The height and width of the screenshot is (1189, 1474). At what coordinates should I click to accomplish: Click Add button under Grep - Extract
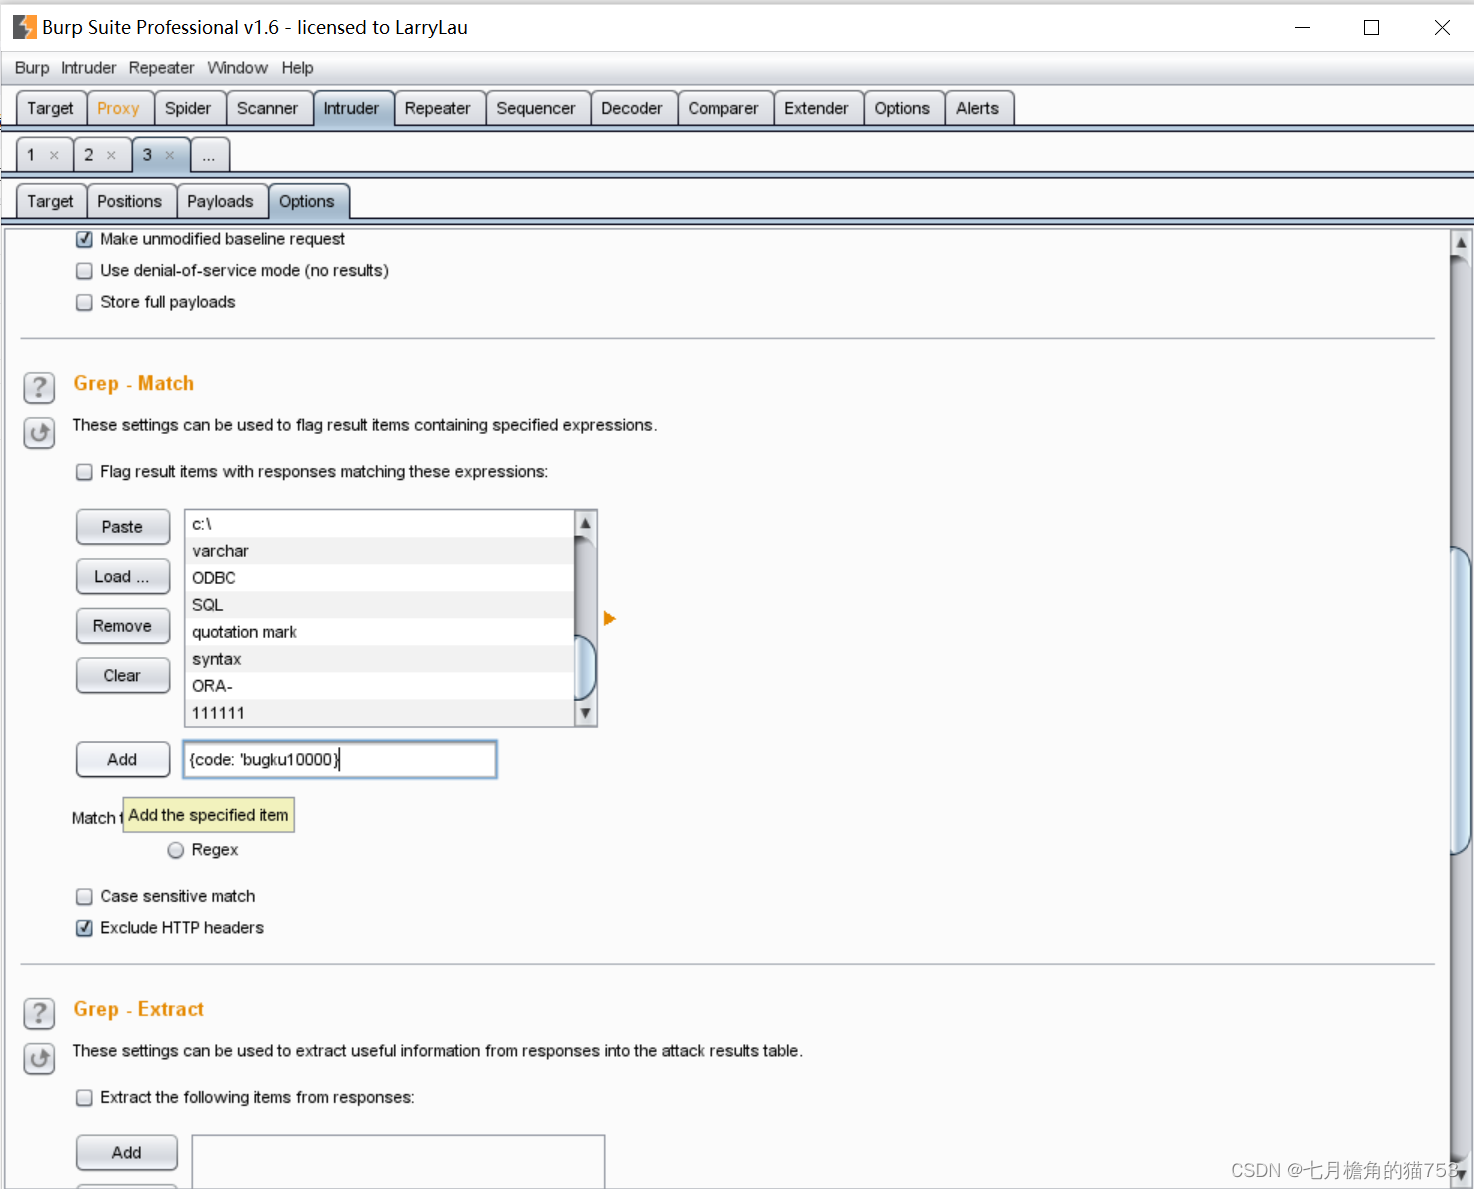point(127,1152)
